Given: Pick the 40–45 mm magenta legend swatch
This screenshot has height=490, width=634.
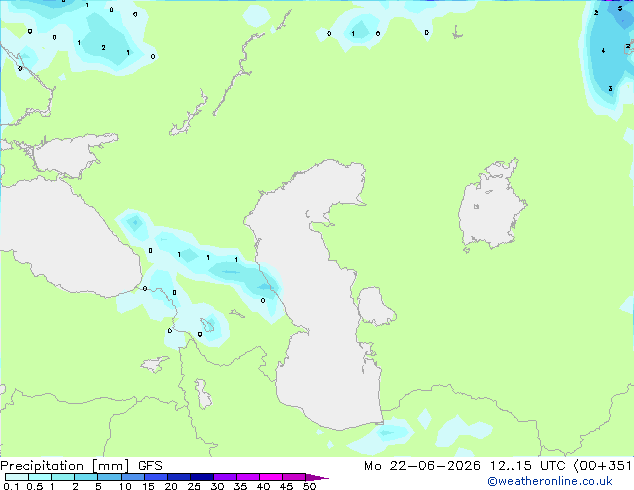Looking at the screenshot, I should 271,477.
